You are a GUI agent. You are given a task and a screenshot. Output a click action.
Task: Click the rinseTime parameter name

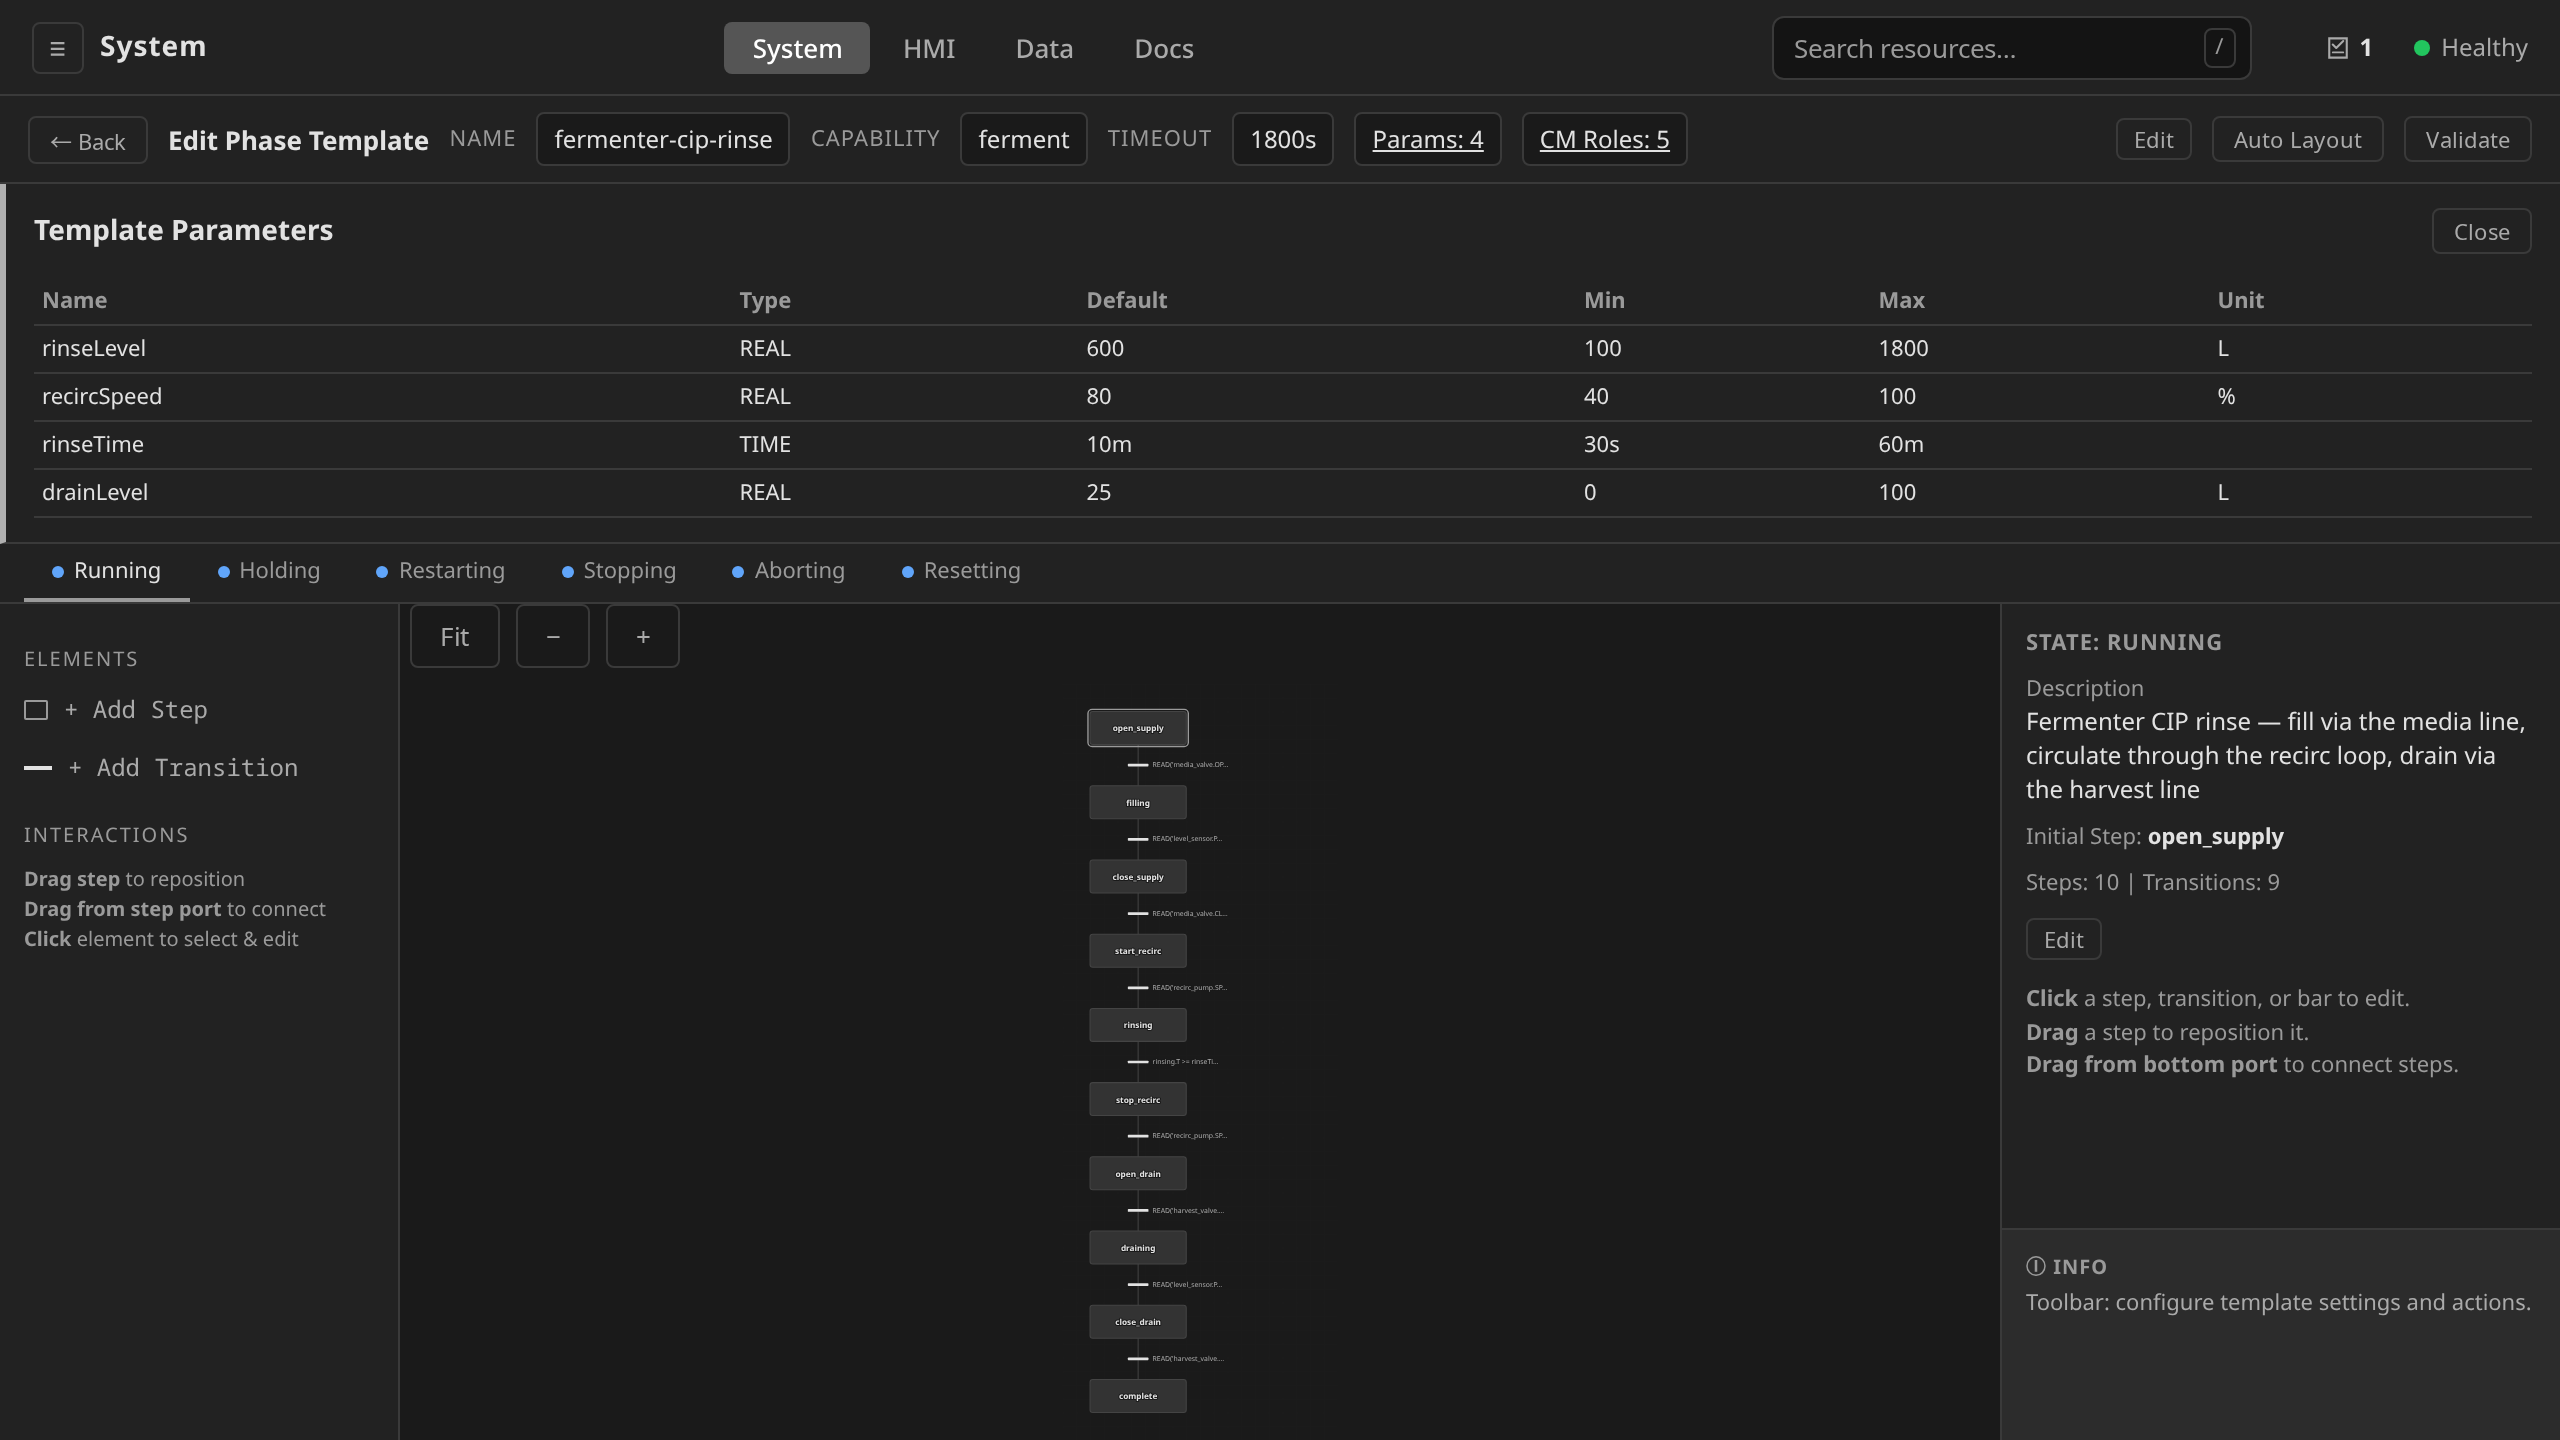93,444
